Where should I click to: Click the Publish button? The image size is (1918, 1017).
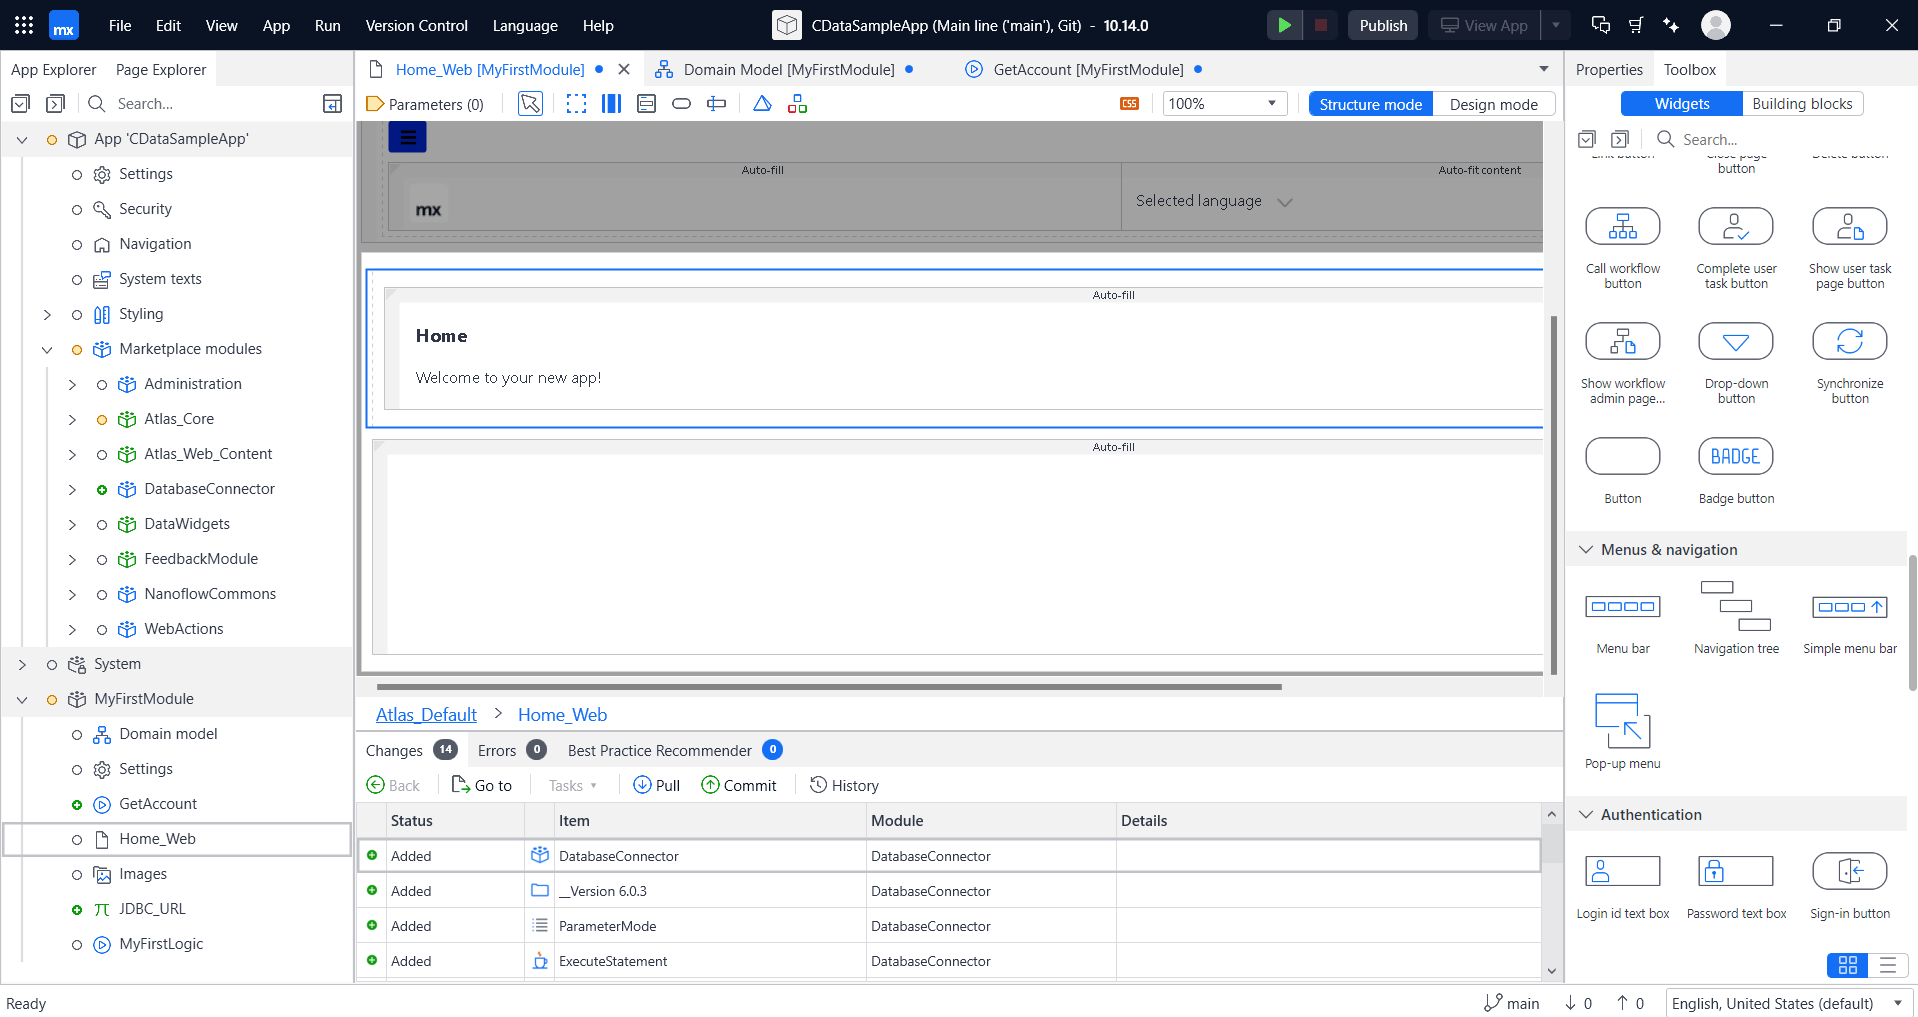[x=1382, y=26]
